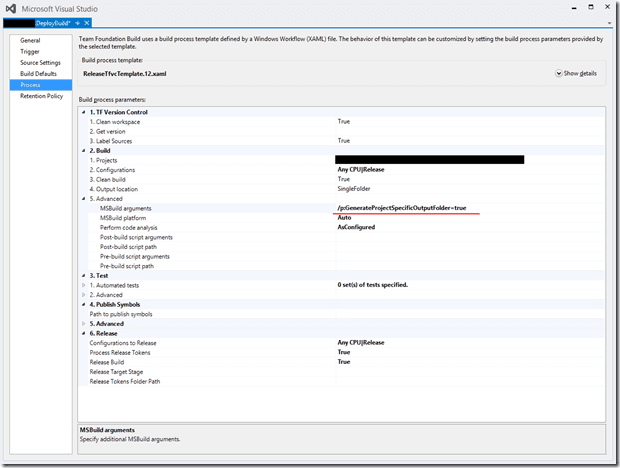Edit the MSBuild arguments value field
This screenshot has width=620, height=468.
pyautogui.click(x=470, y=208)
